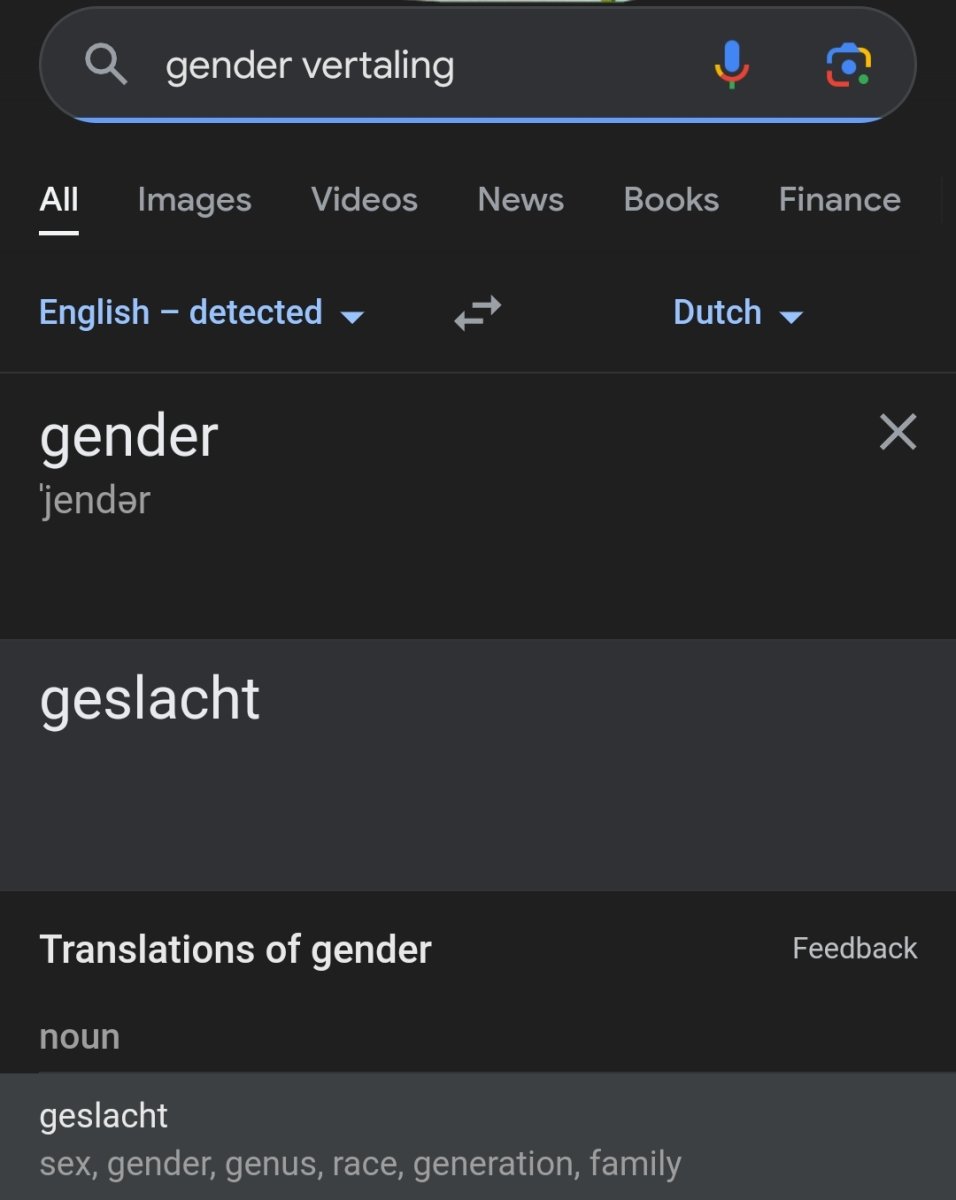Open Google Lens camera search
The width and height of the screenshot is (956, 1200).
848,66
